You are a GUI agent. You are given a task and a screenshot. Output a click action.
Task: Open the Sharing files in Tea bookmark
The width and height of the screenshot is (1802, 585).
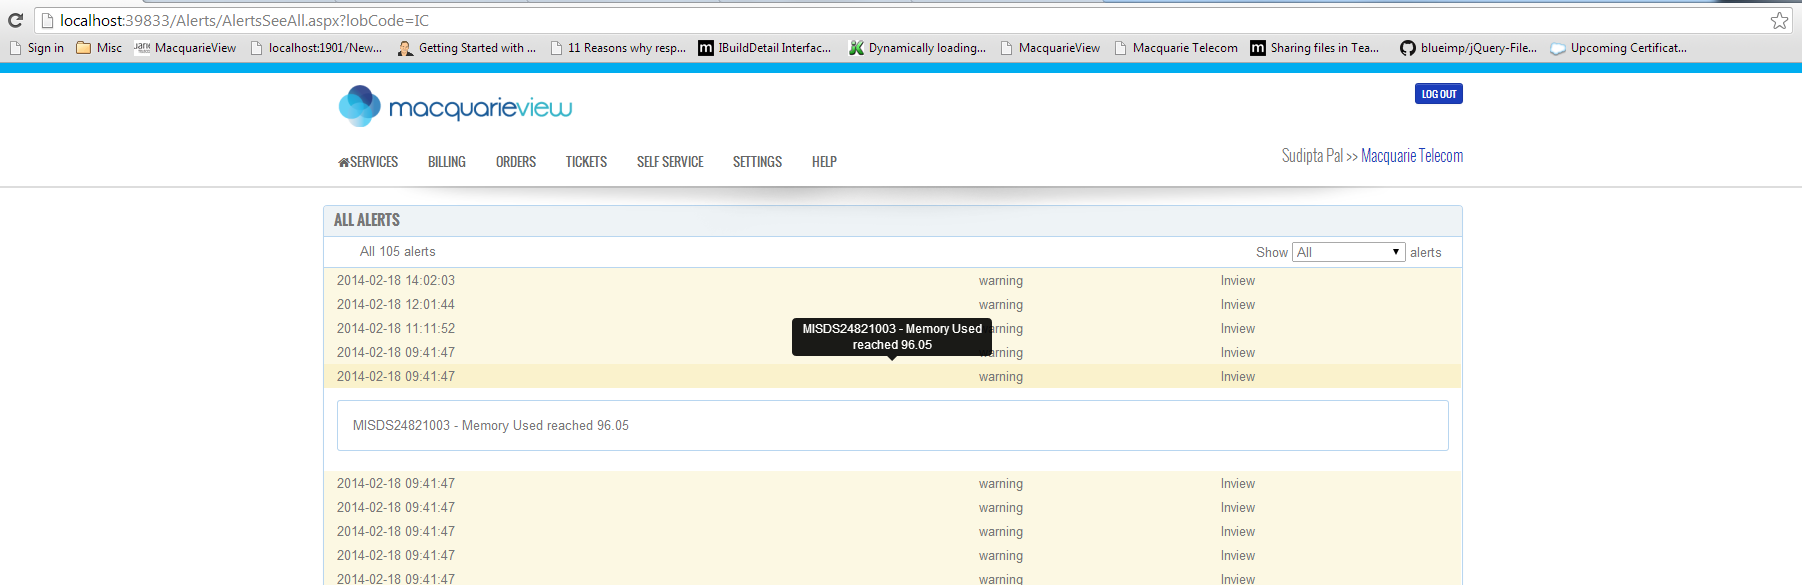coord(1314,48)
